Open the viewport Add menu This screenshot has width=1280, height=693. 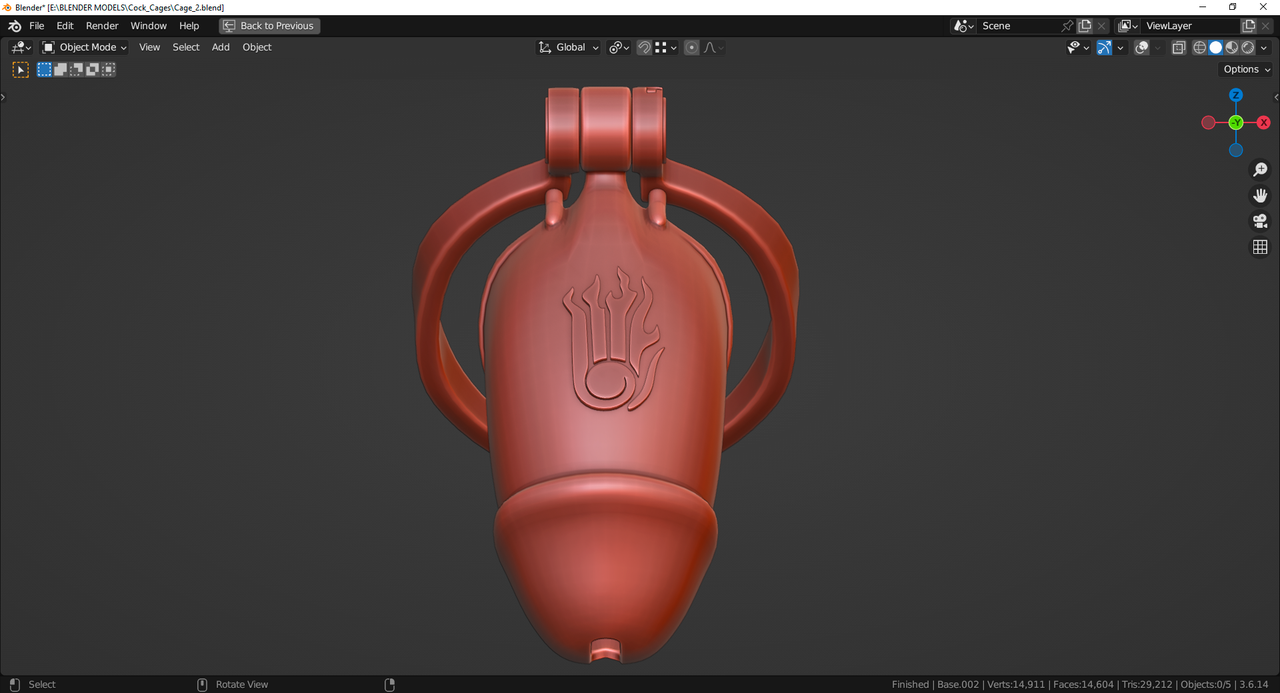[x=221, y=47]
